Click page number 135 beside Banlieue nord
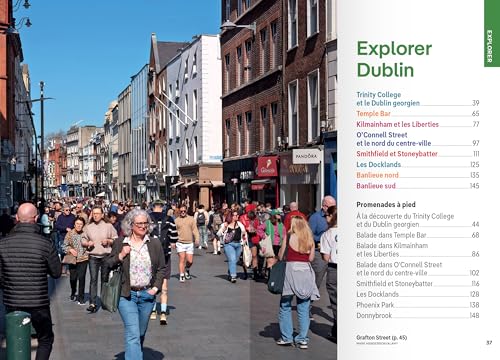Screen dimensions: 500x360 475,175
